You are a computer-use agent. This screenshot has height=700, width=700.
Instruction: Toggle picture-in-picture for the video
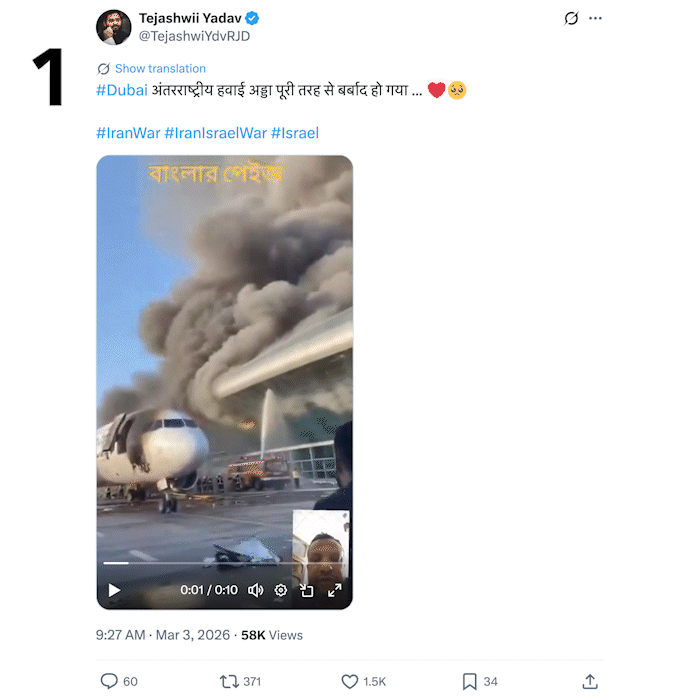tap(307, 590)
